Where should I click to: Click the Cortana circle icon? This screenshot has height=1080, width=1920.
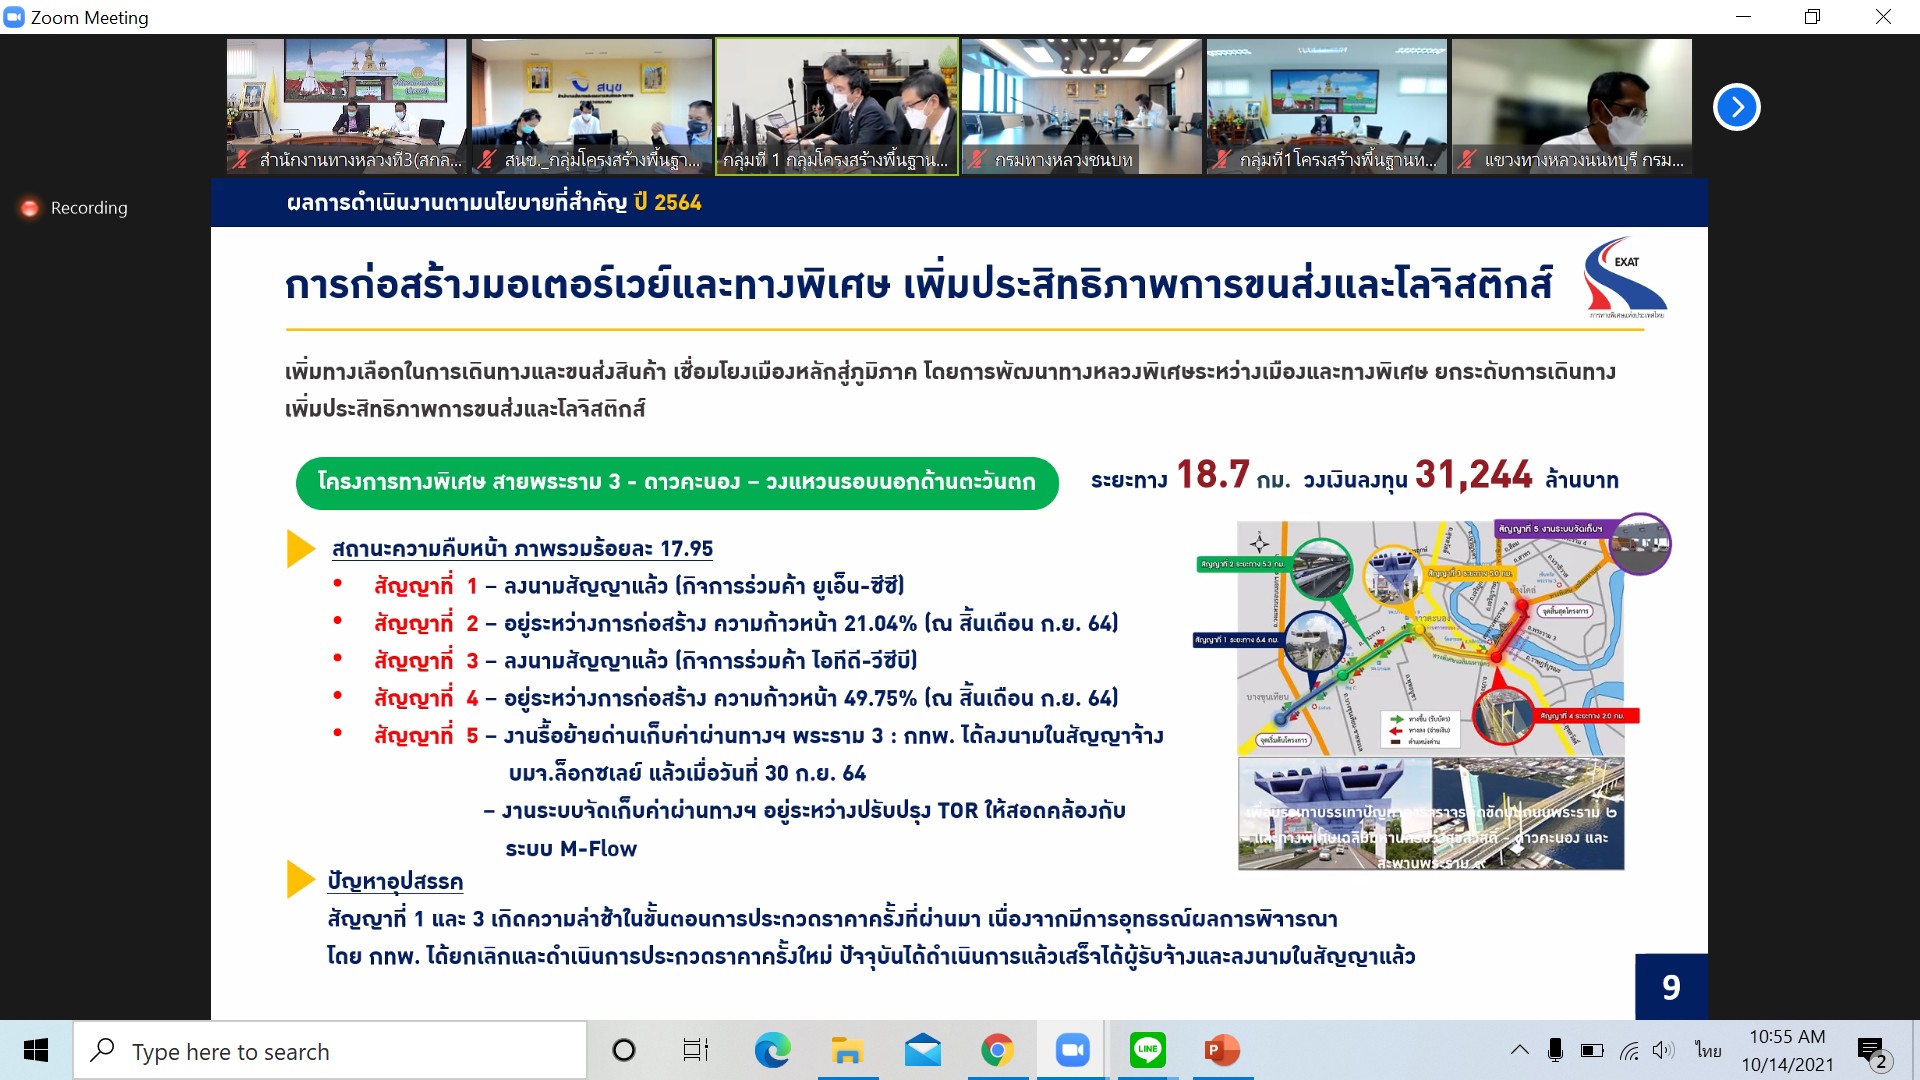click(623, 1050)
